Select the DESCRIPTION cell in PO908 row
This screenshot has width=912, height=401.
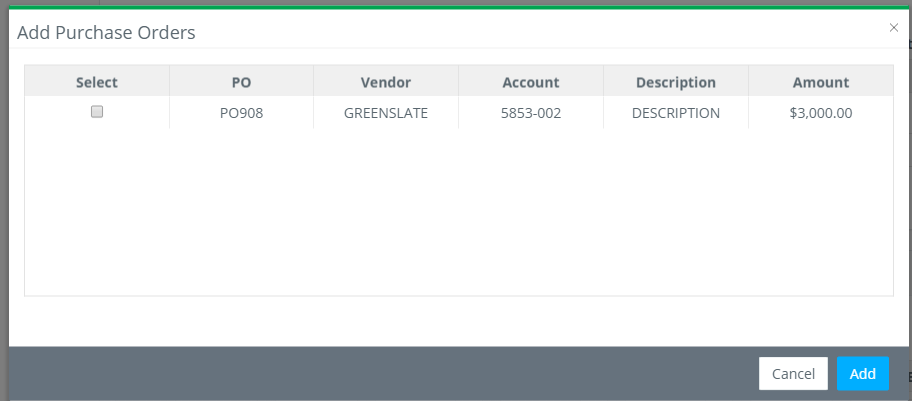point(676,113)
